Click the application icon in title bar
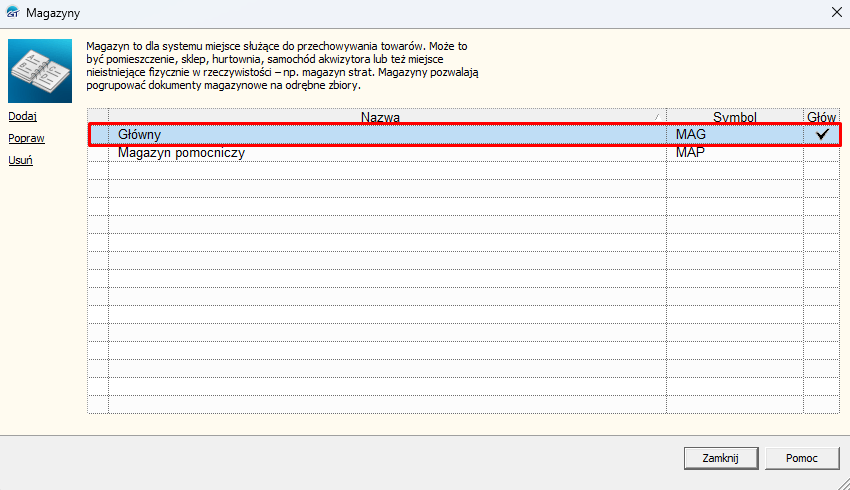 [x=14, y=13]
